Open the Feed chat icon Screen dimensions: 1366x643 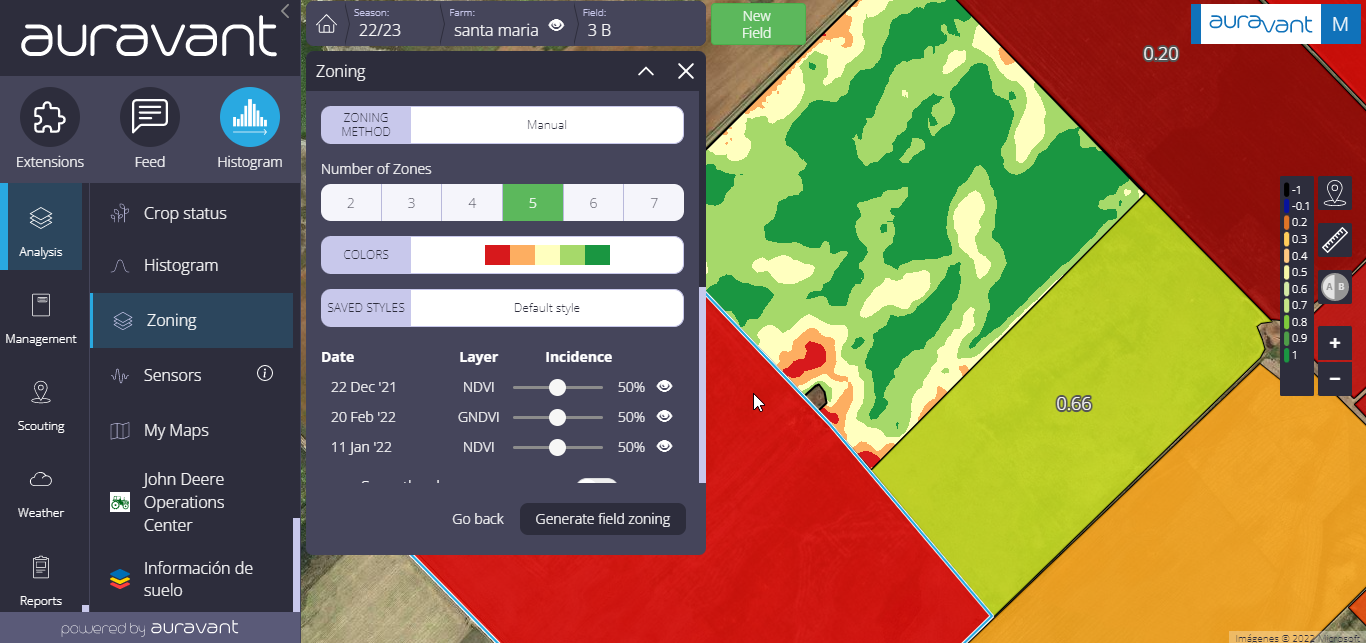tap(150, 118)
